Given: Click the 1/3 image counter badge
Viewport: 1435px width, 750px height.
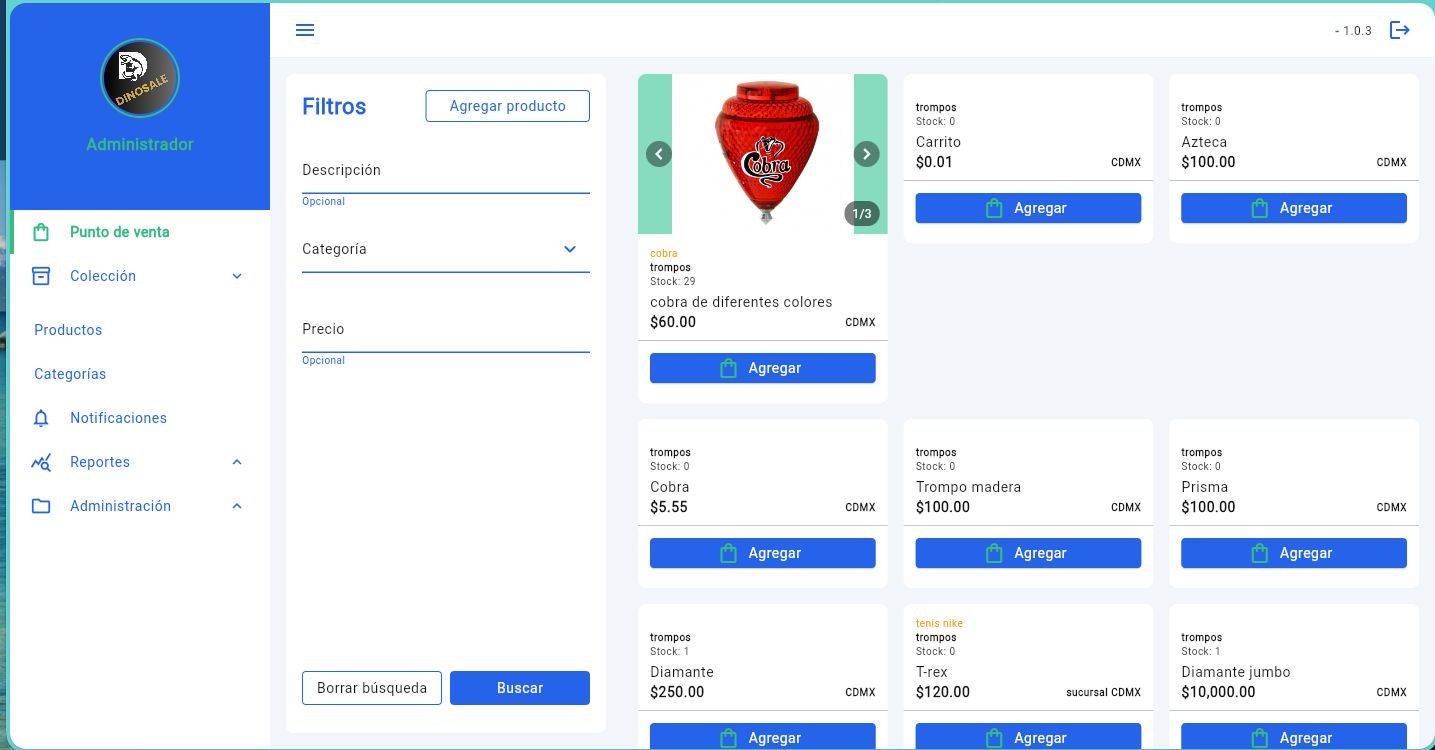Looking at the screenshot, I should point(862,214).
